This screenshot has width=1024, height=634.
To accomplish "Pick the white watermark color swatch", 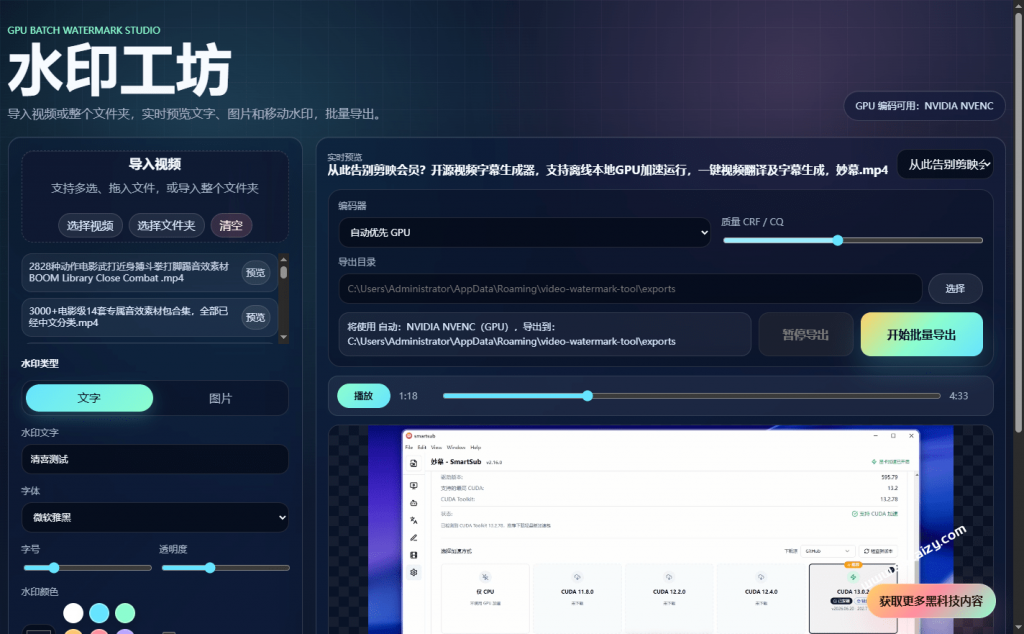I will [73, 613].
